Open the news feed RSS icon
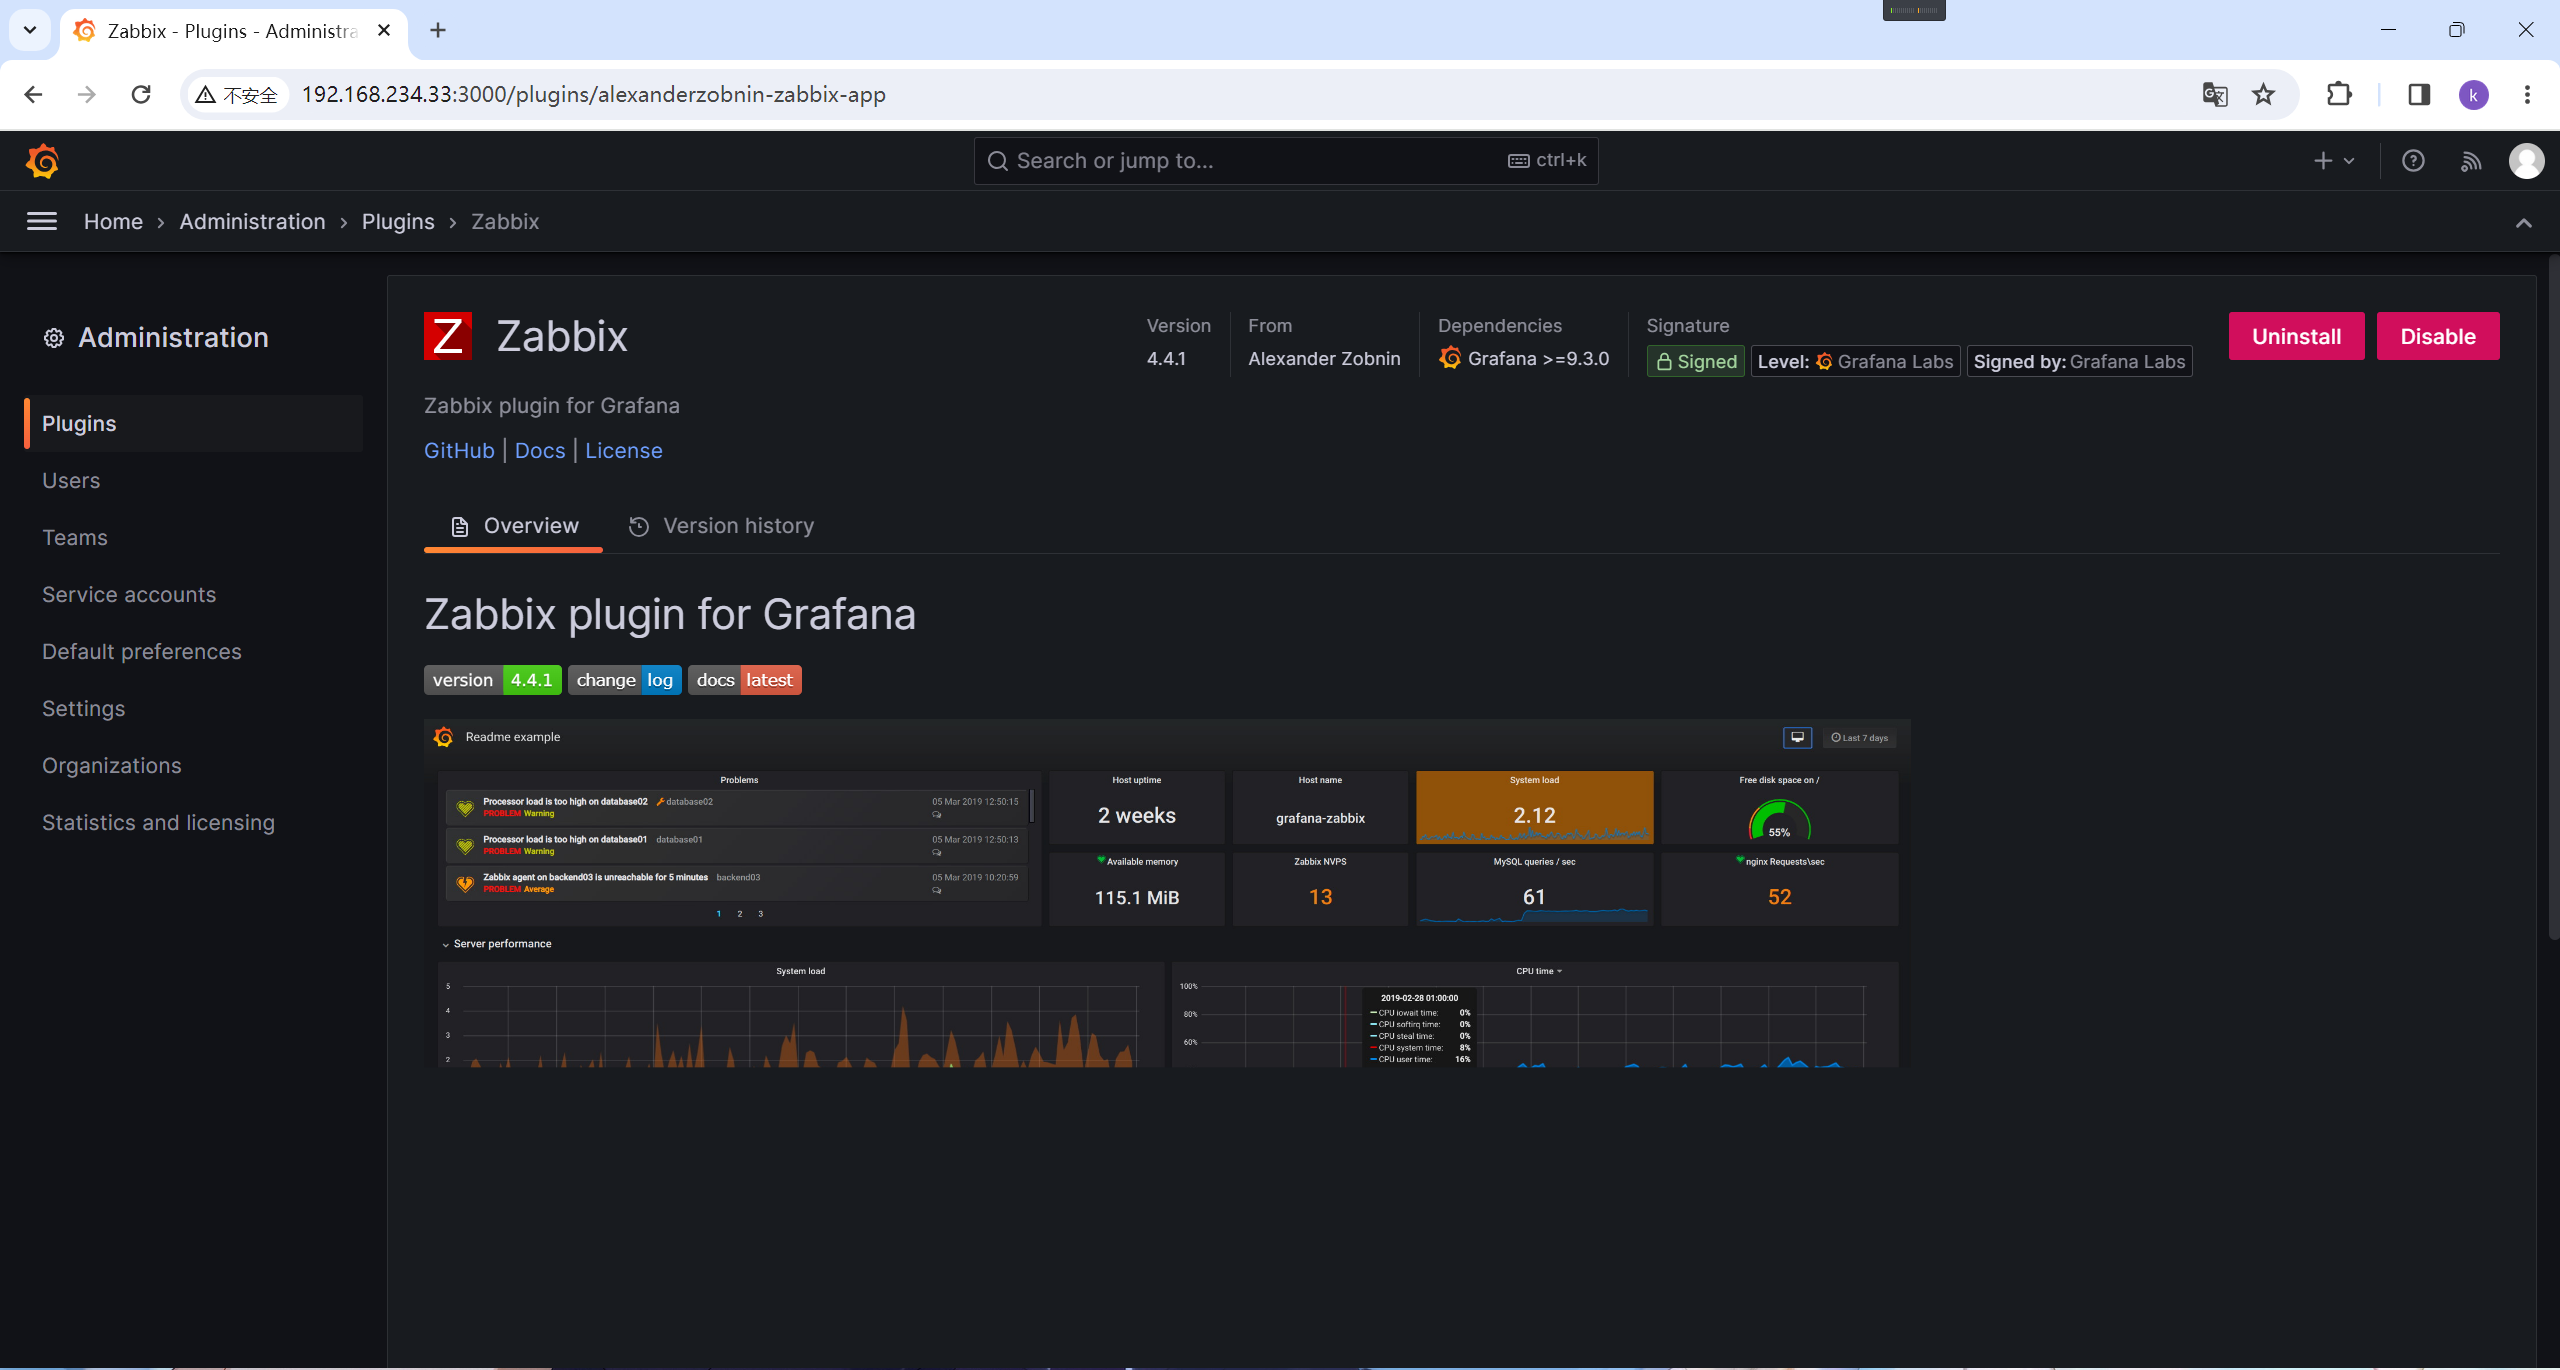This screenshot has width=2560, height=1370. pyautogui.click(x=2471, y=161)
